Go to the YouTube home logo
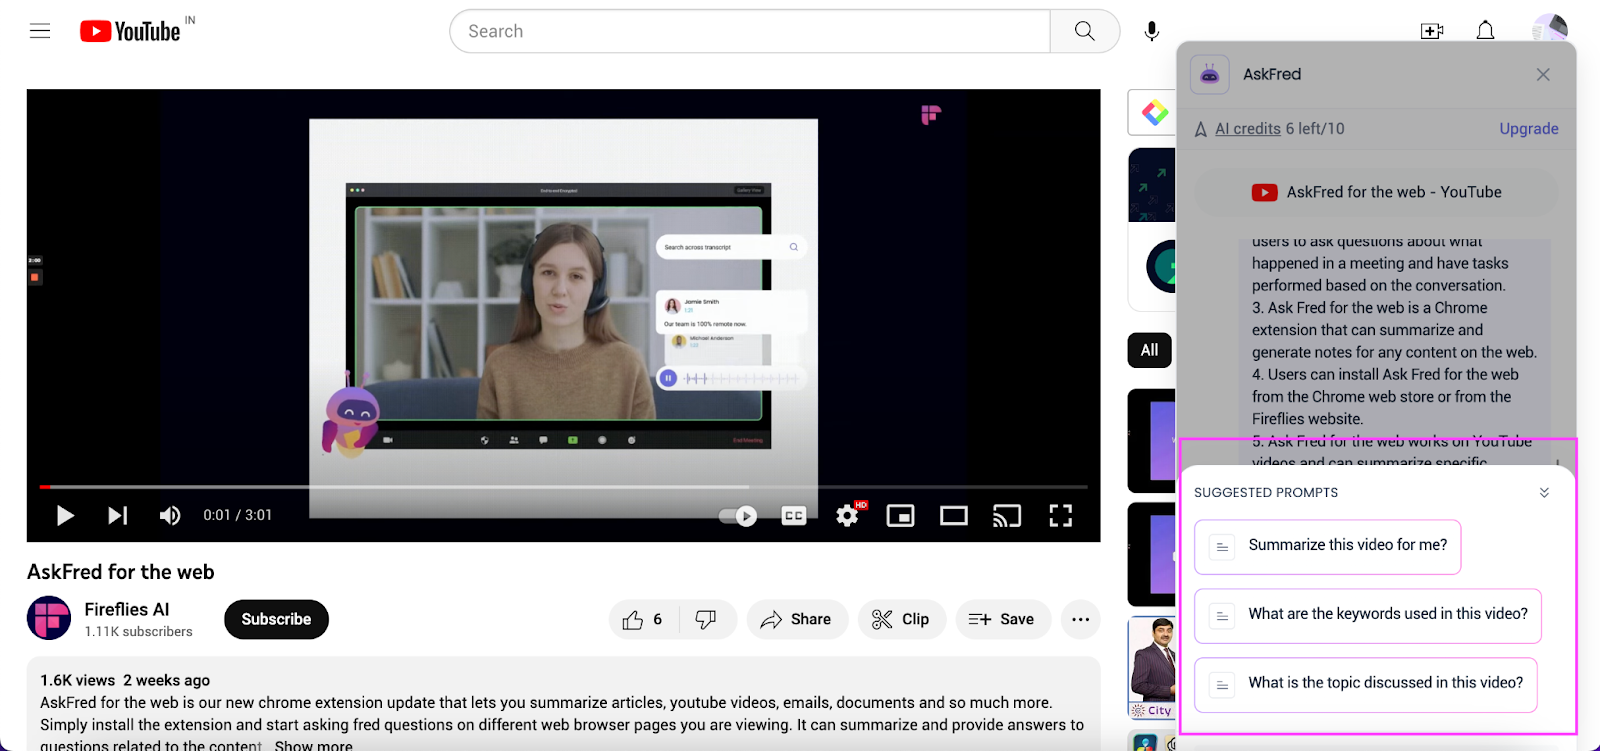The width and height of the screenshot is (1600, 751). click(131, 31)
